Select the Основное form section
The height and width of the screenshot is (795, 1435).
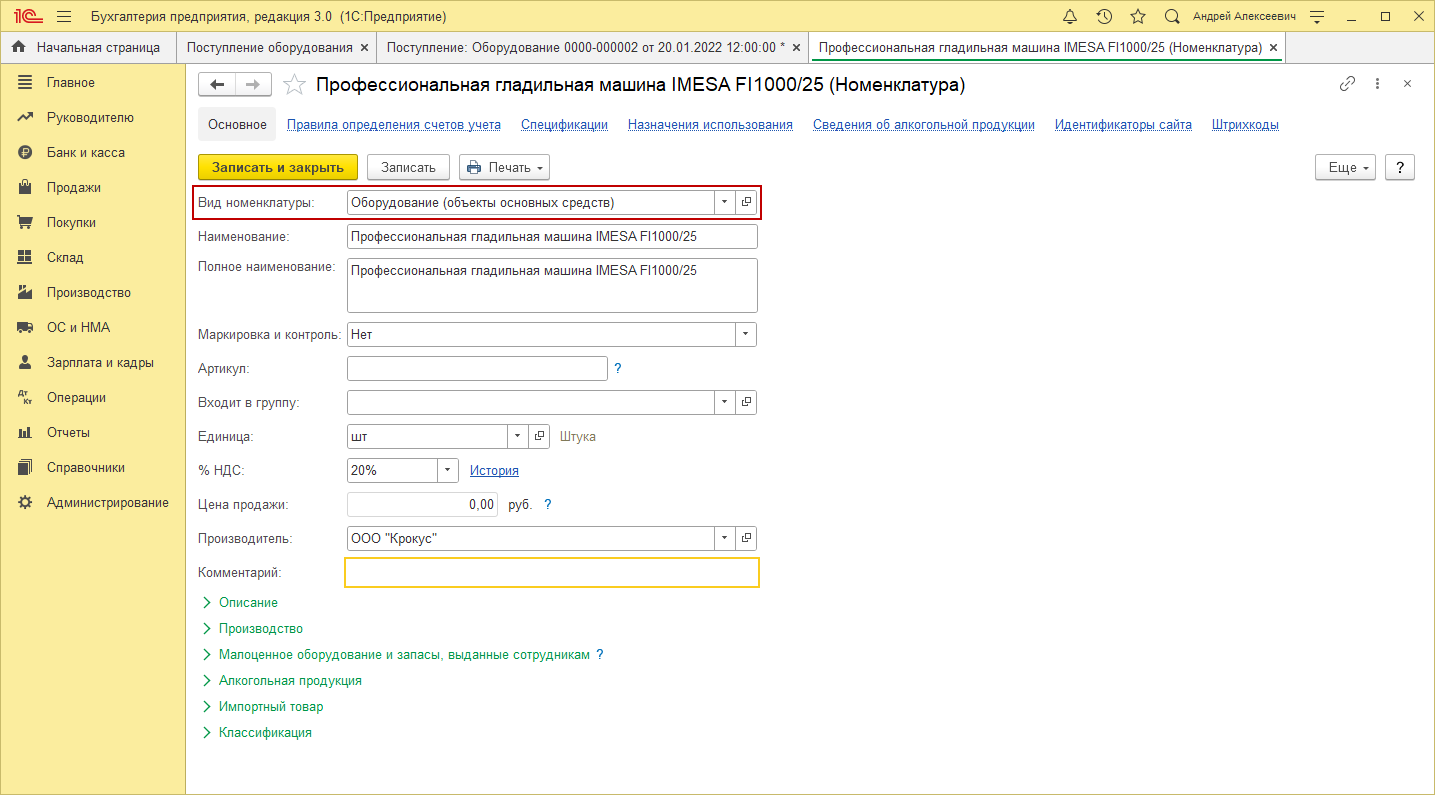(x=237, y=125)
